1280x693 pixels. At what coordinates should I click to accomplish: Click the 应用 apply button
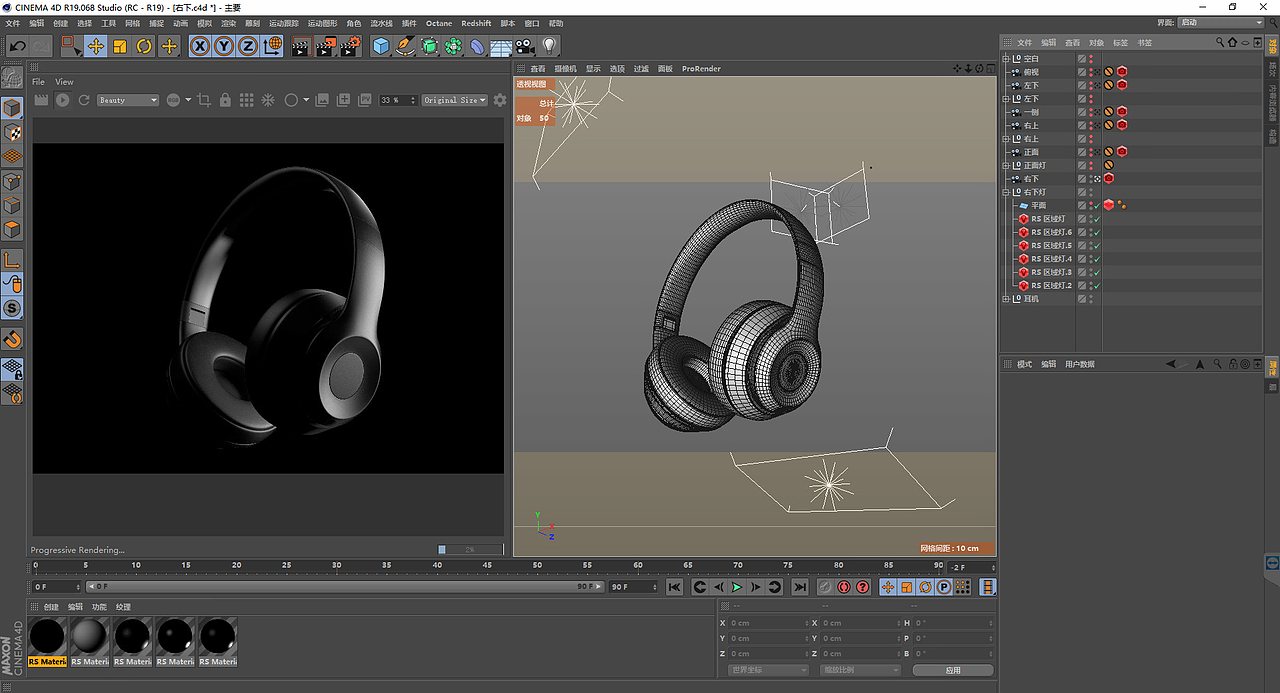pyautogui.click(x=953, y=670)
